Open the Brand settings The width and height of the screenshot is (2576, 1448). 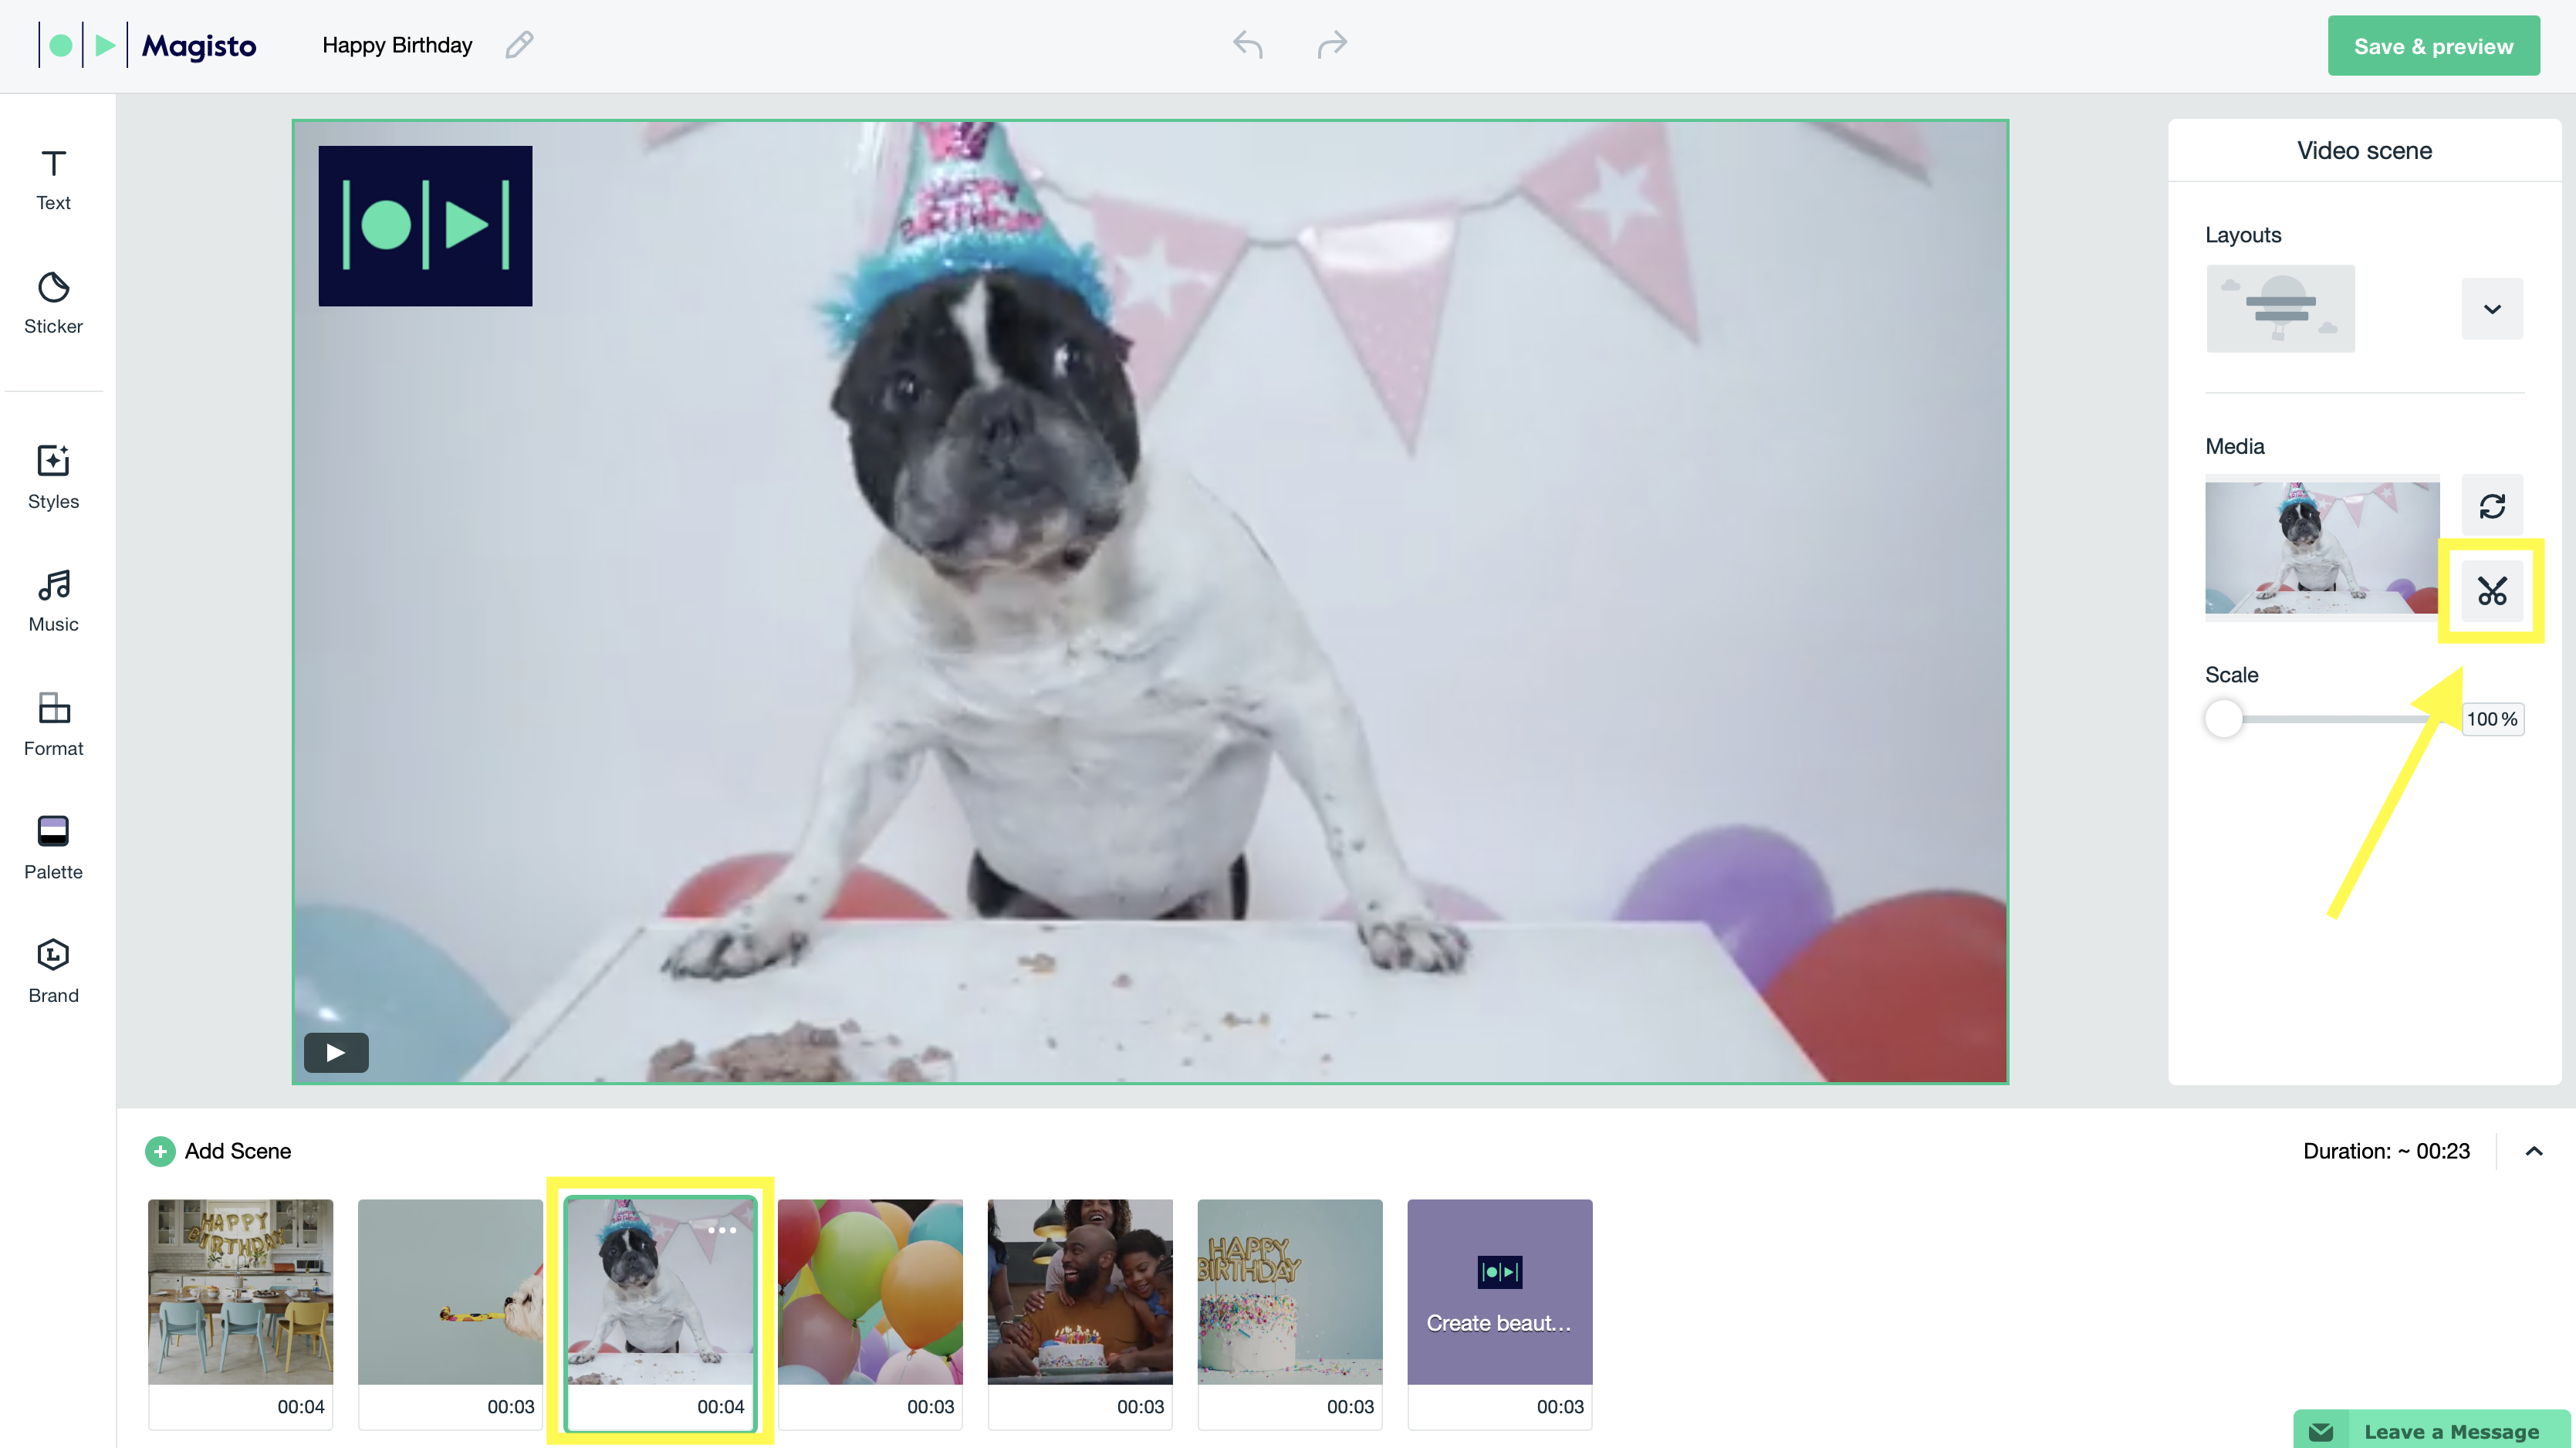point(53,971)
